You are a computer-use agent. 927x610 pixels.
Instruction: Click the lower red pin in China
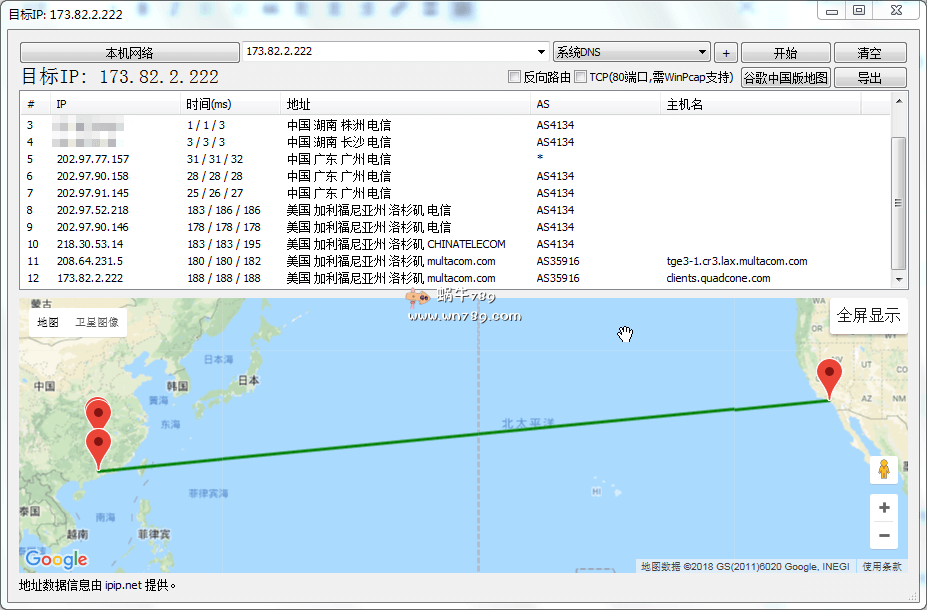(x=98, y=448)
